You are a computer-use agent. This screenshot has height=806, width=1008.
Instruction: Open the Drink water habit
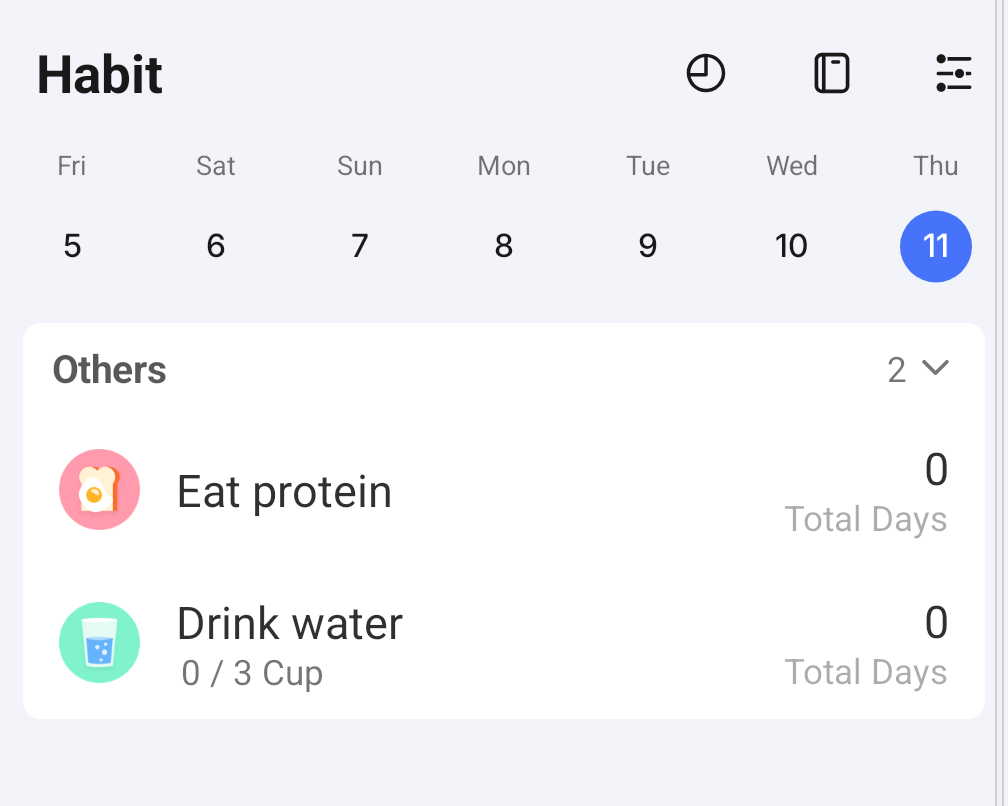pyautogui.click(x=290, y=624)
